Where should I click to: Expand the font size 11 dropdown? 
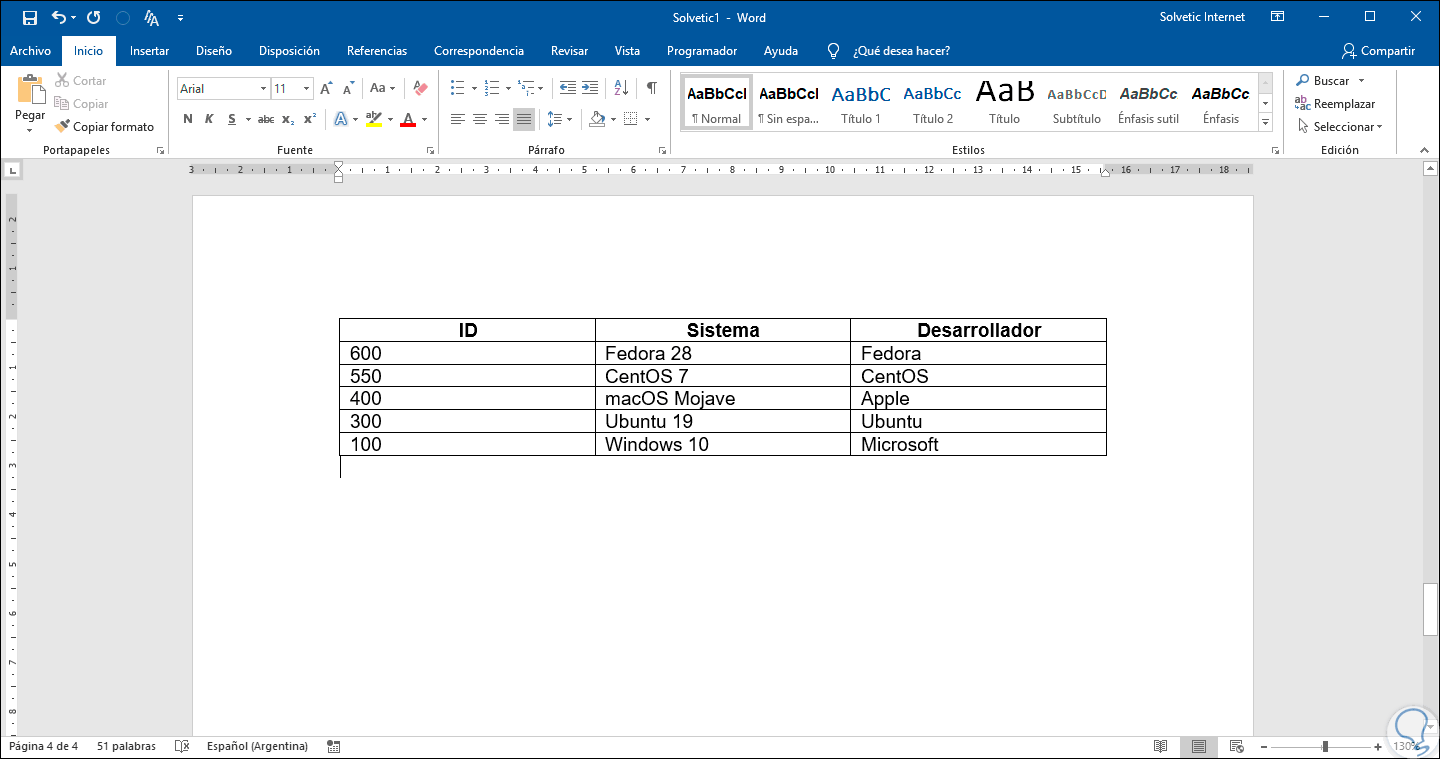click(306, 89)
